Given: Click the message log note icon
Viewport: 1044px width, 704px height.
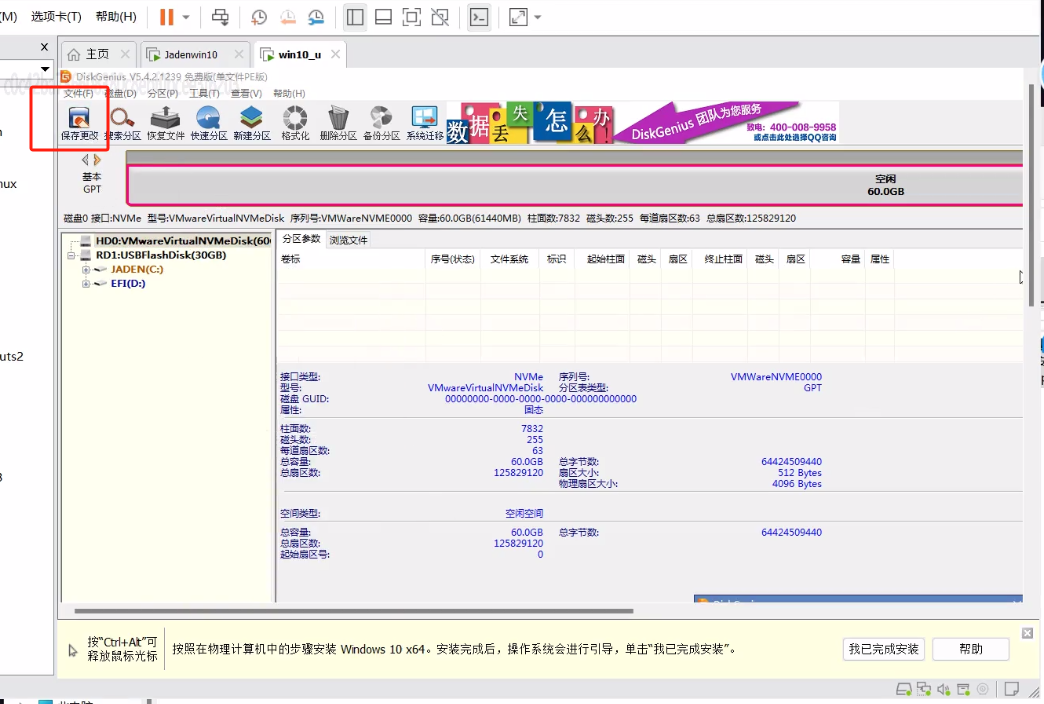Looking at the screenshot, I should coord(1011,689).
